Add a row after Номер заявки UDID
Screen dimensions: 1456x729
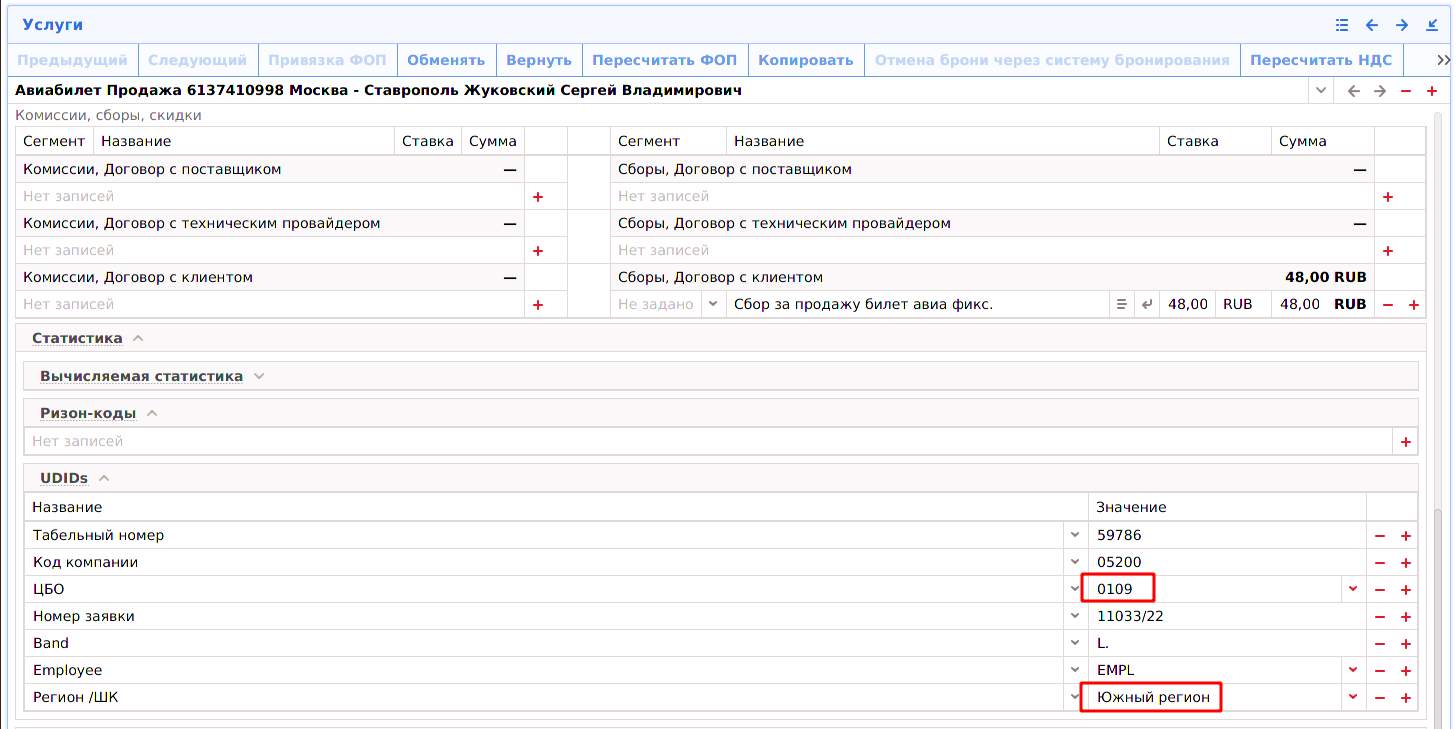coord(1406,617)
